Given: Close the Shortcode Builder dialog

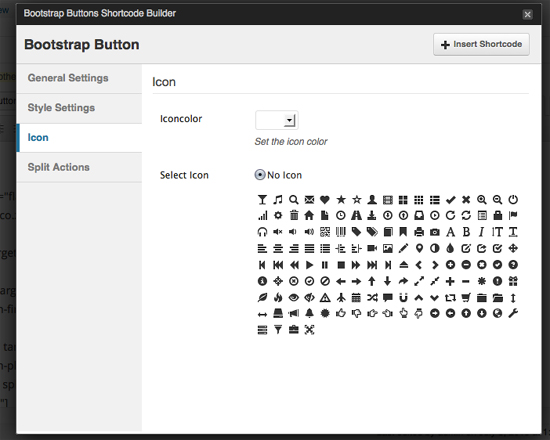Looking at the screenshot, I should 527,14.
